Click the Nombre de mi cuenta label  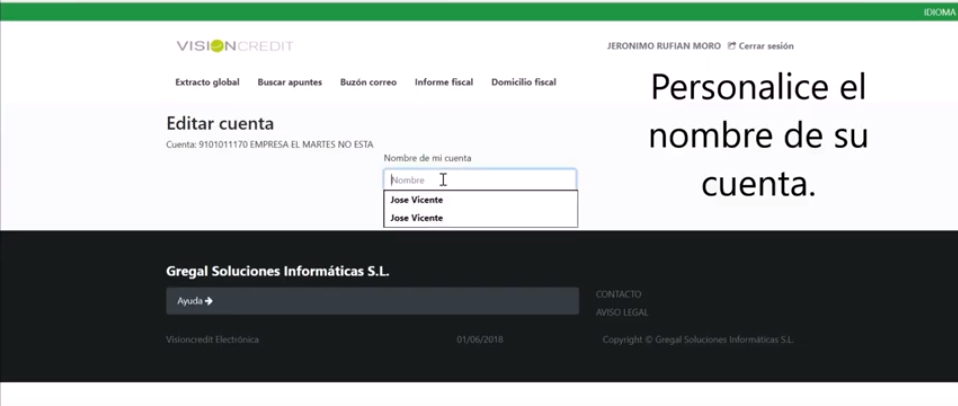click(427, 158)
